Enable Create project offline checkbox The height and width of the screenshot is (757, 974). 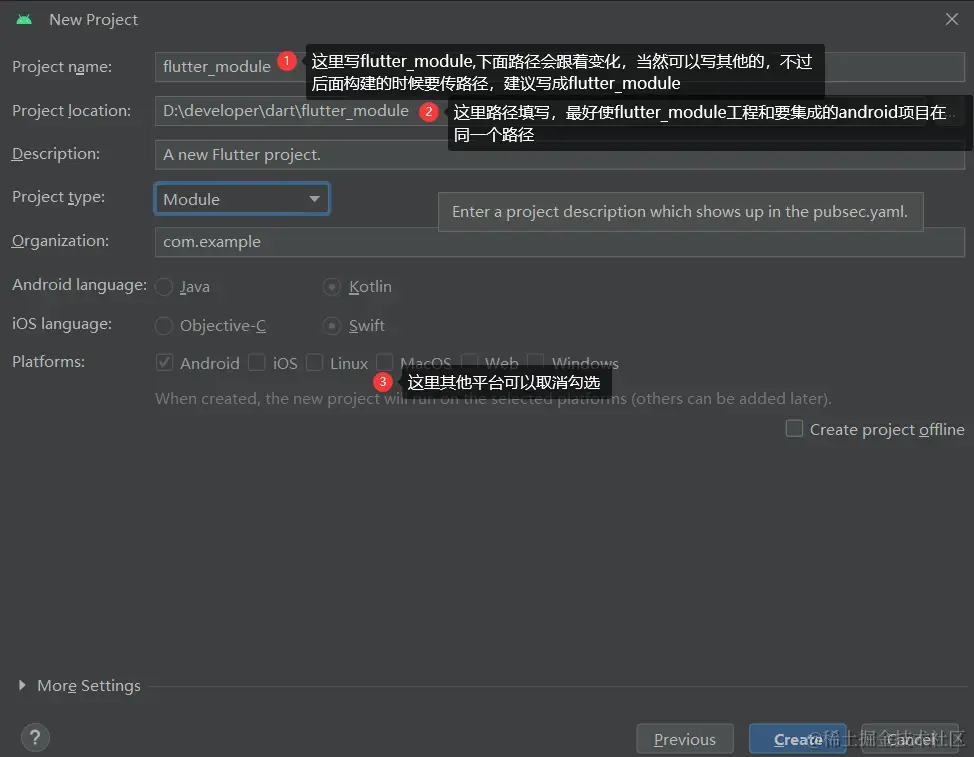794,428
